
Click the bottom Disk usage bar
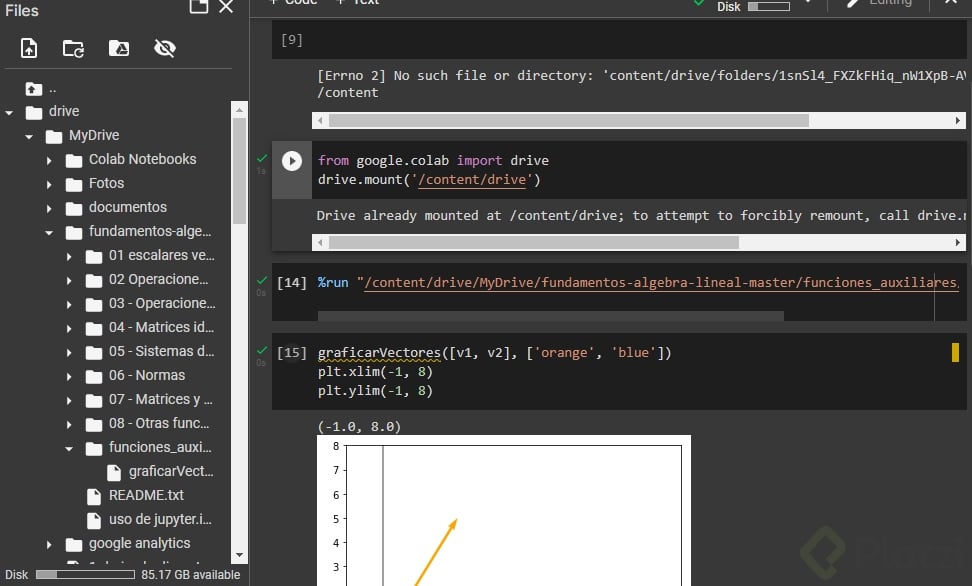pyautogui.click(x=85, y=575)
